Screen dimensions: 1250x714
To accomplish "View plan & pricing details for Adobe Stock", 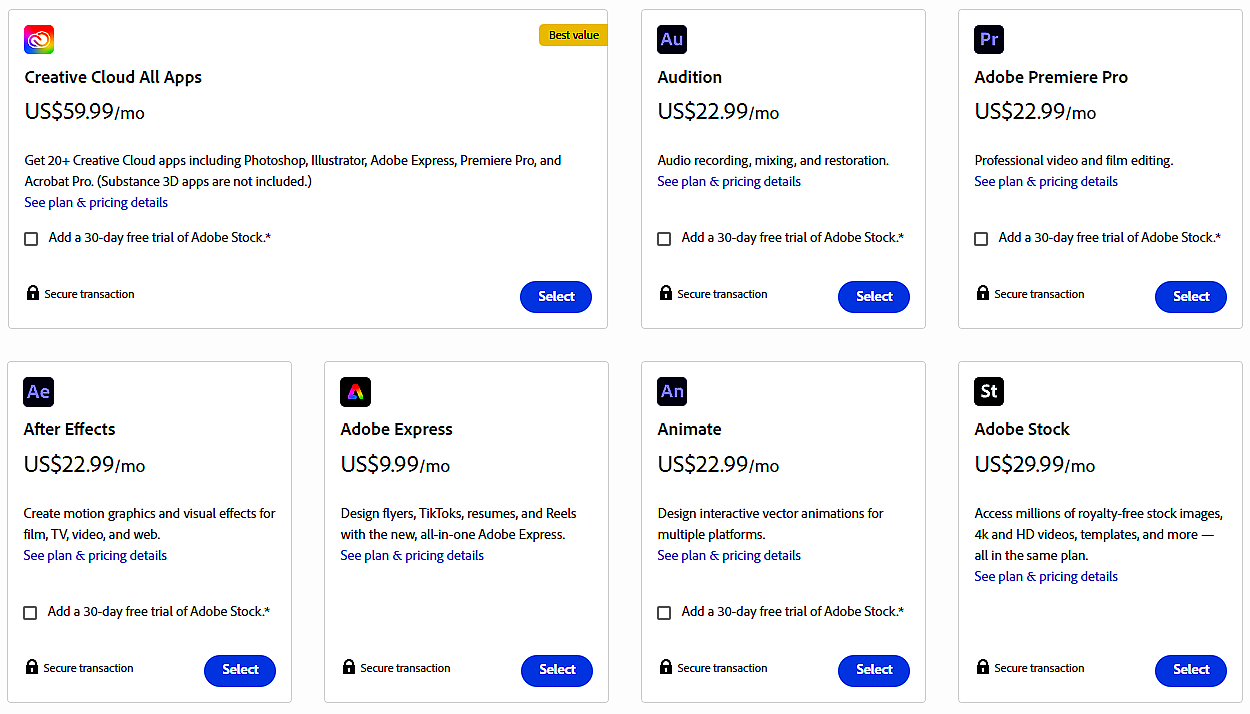I will [1045, 577].
